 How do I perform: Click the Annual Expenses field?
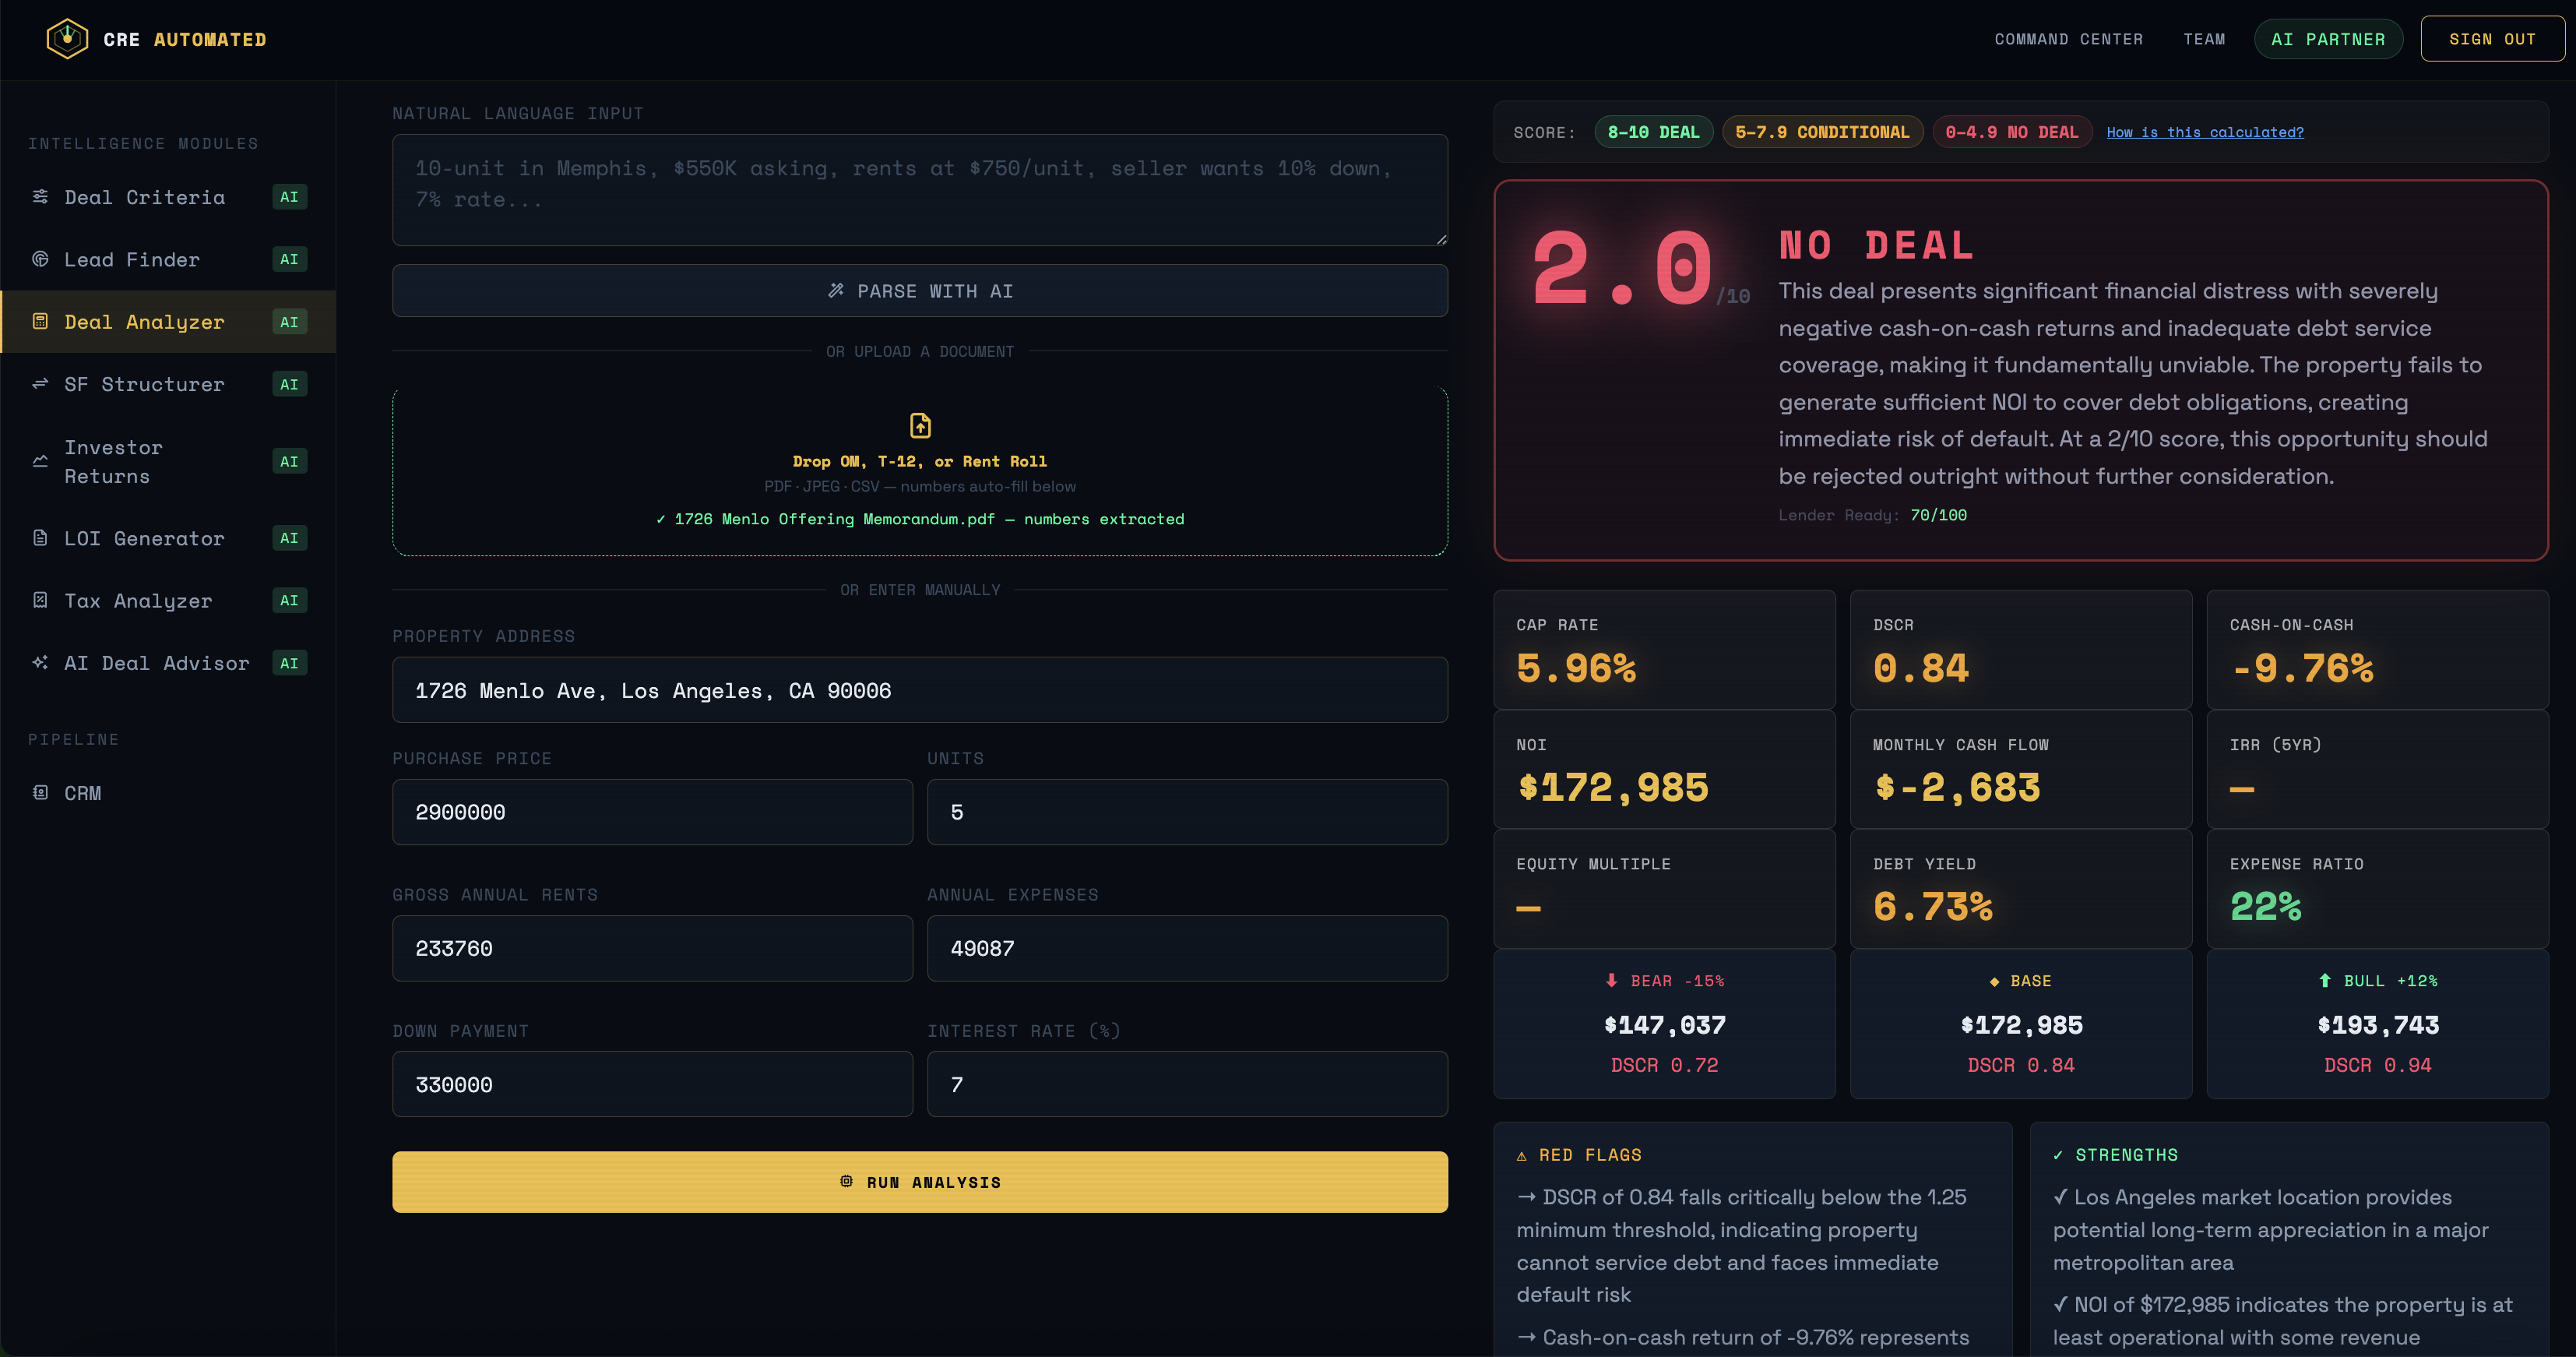coord(1187,948)
